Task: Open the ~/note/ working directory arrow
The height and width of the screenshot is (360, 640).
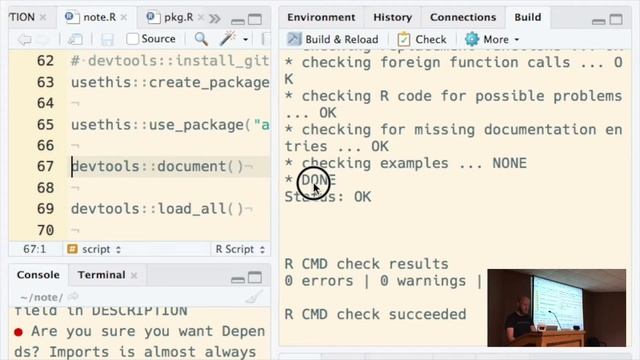Action: click(73, 296)
